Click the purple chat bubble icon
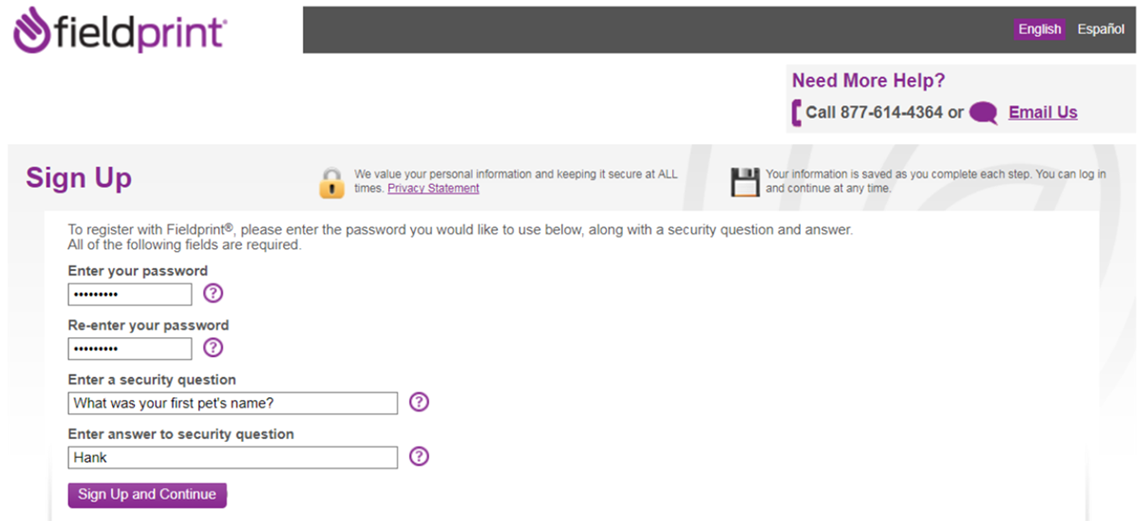The width and height of the screenshot is (1143, 521). (983, 113)
